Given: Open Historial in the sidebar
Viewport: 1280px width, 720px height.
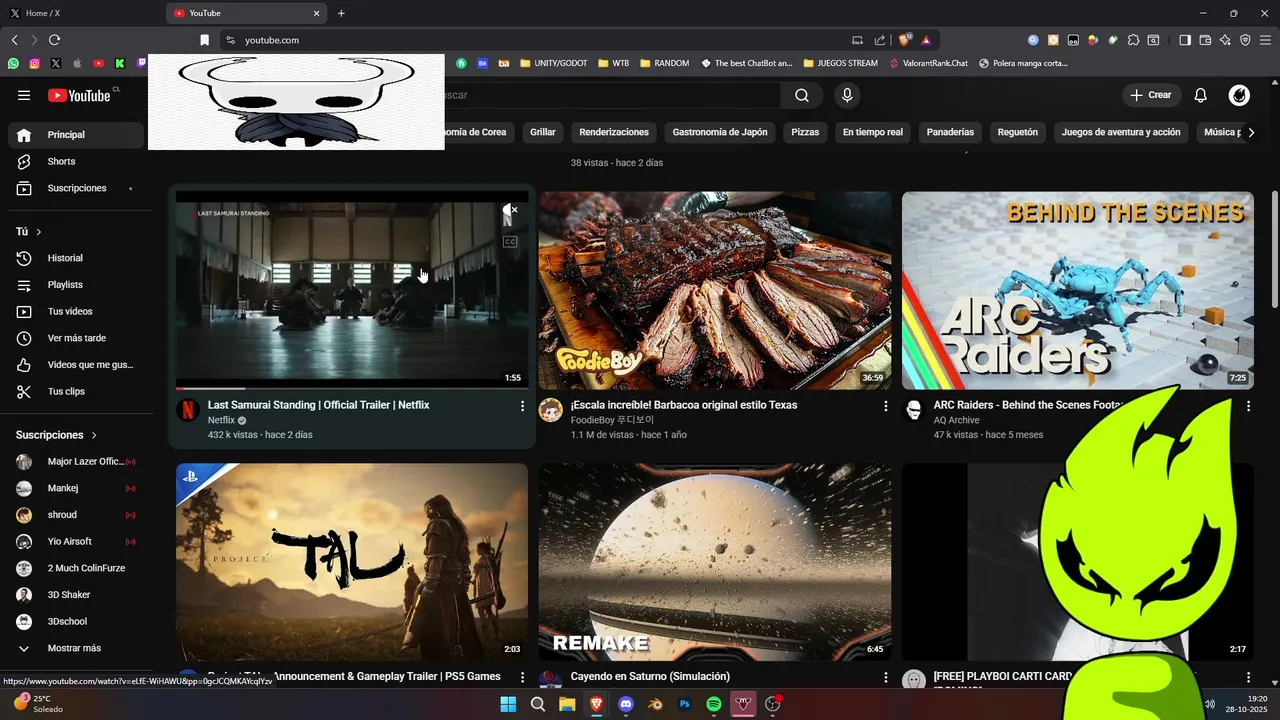Looking at the screenshot, I should (x=76, y=258).
